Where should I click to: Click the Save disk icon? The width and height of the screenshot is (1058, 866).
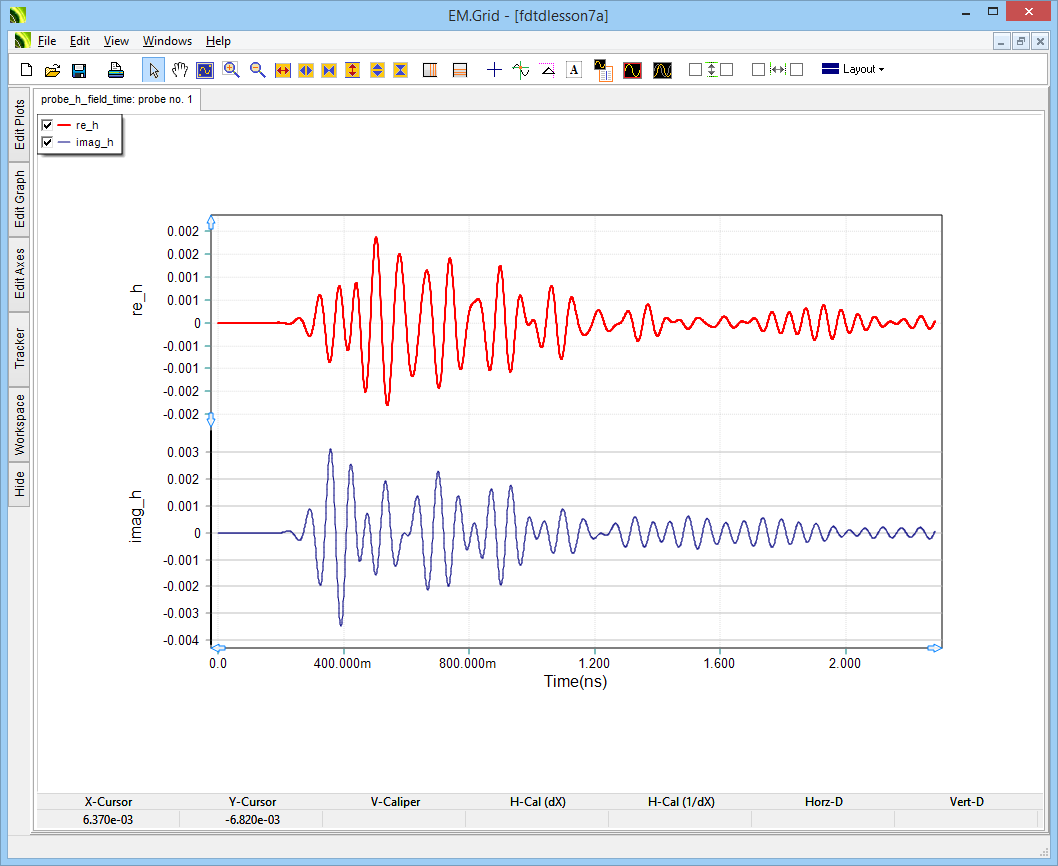click(x=79, y=70)
